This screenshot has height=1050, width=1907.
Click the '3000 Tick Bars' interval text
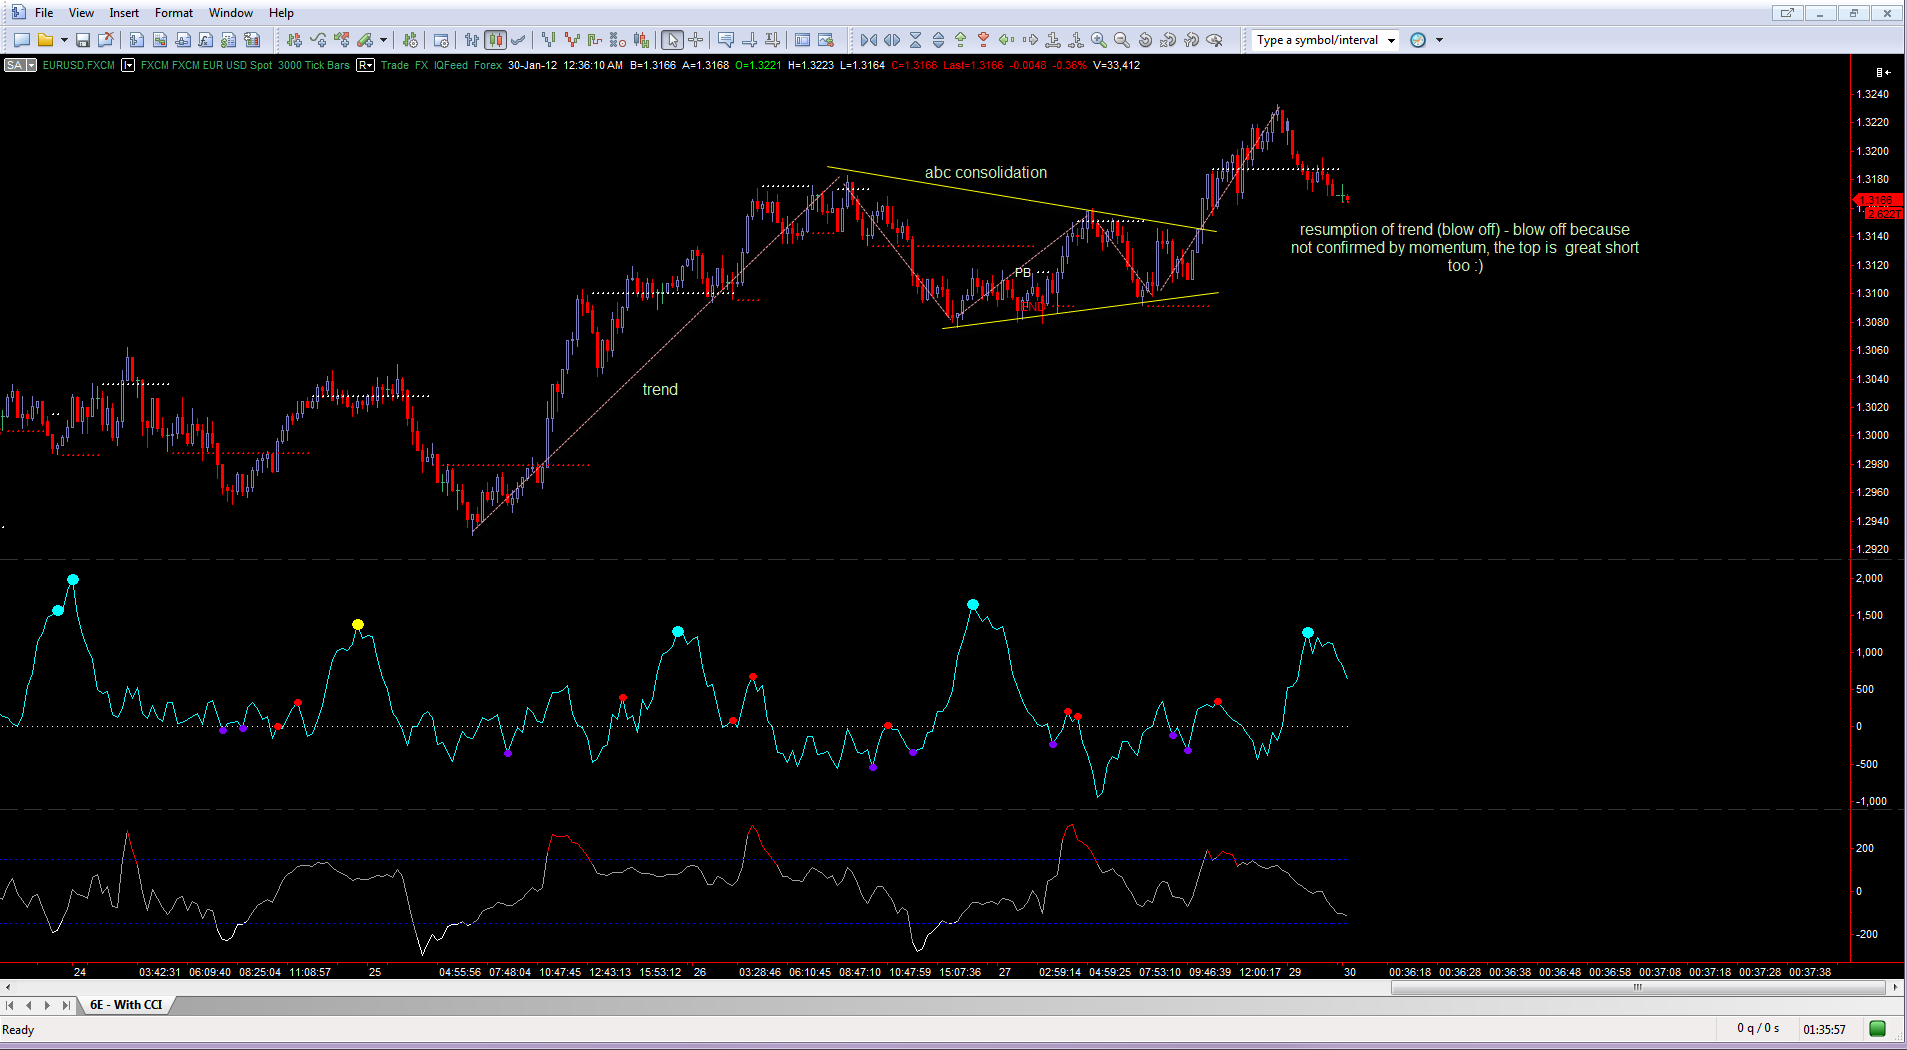[314, 65]
